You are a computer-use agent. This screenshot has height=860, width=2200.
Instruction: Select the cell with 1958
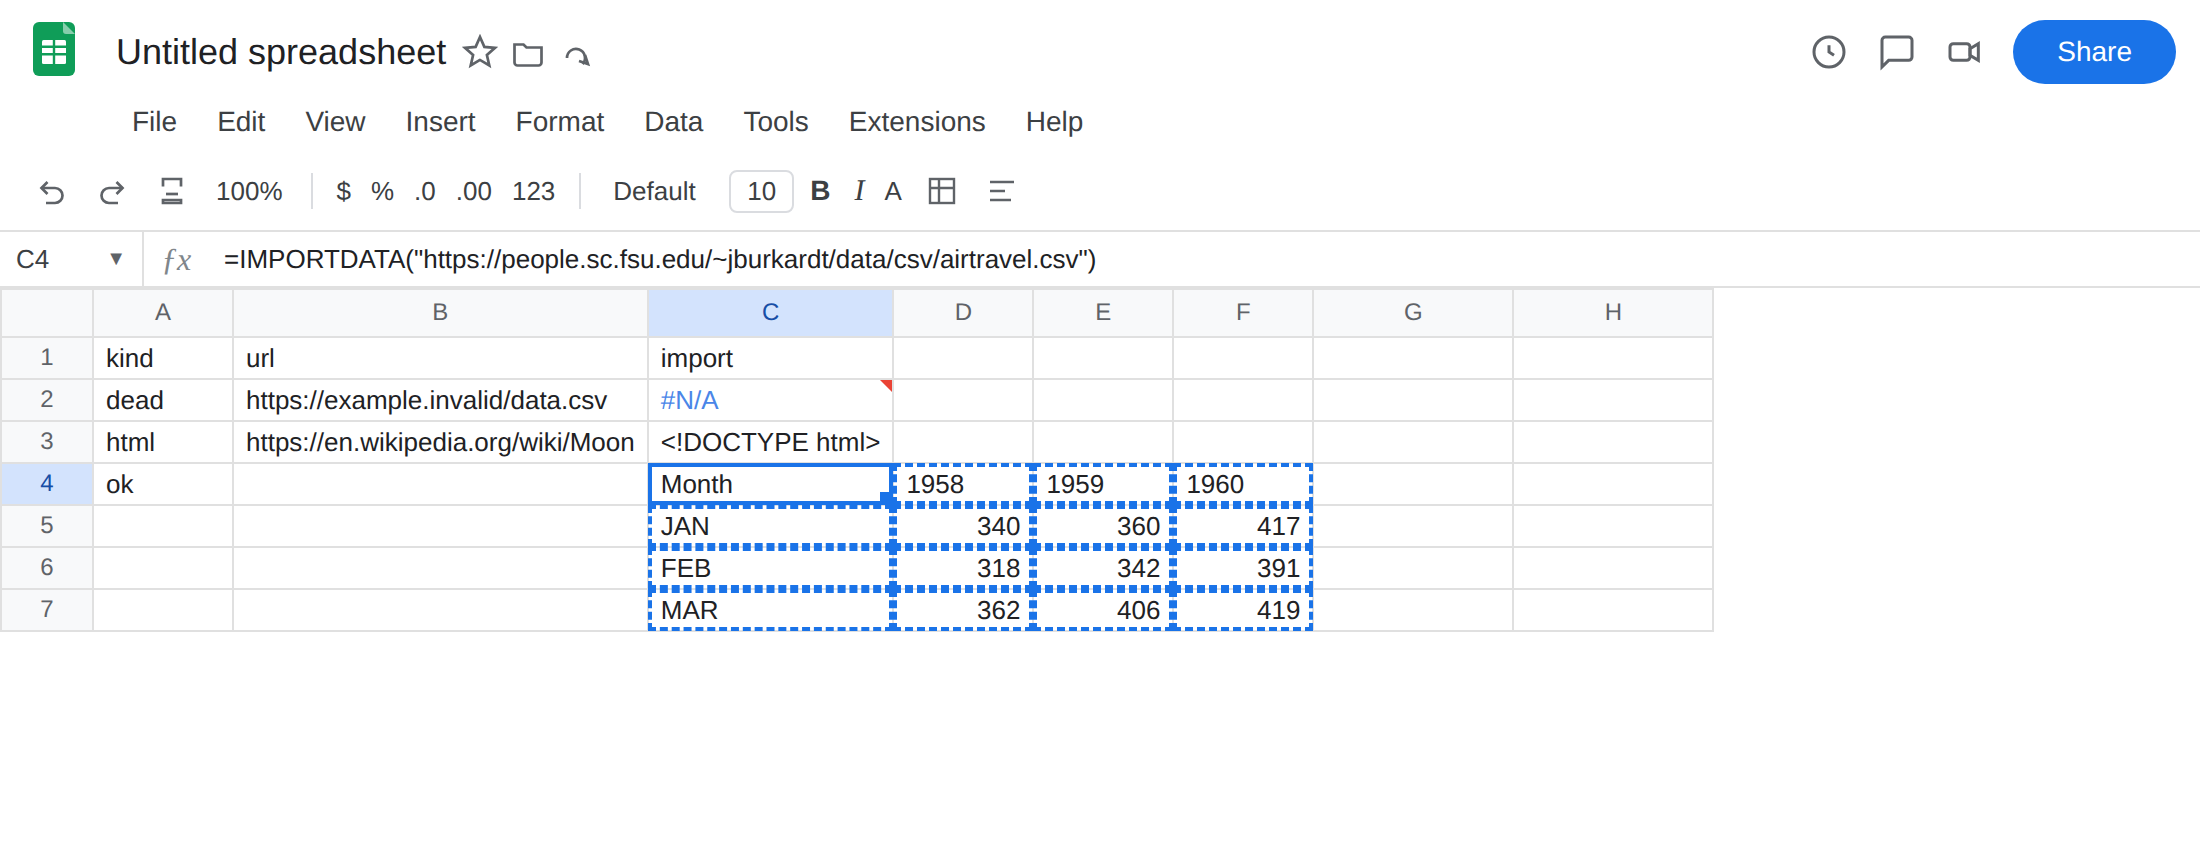coord(963,484)
